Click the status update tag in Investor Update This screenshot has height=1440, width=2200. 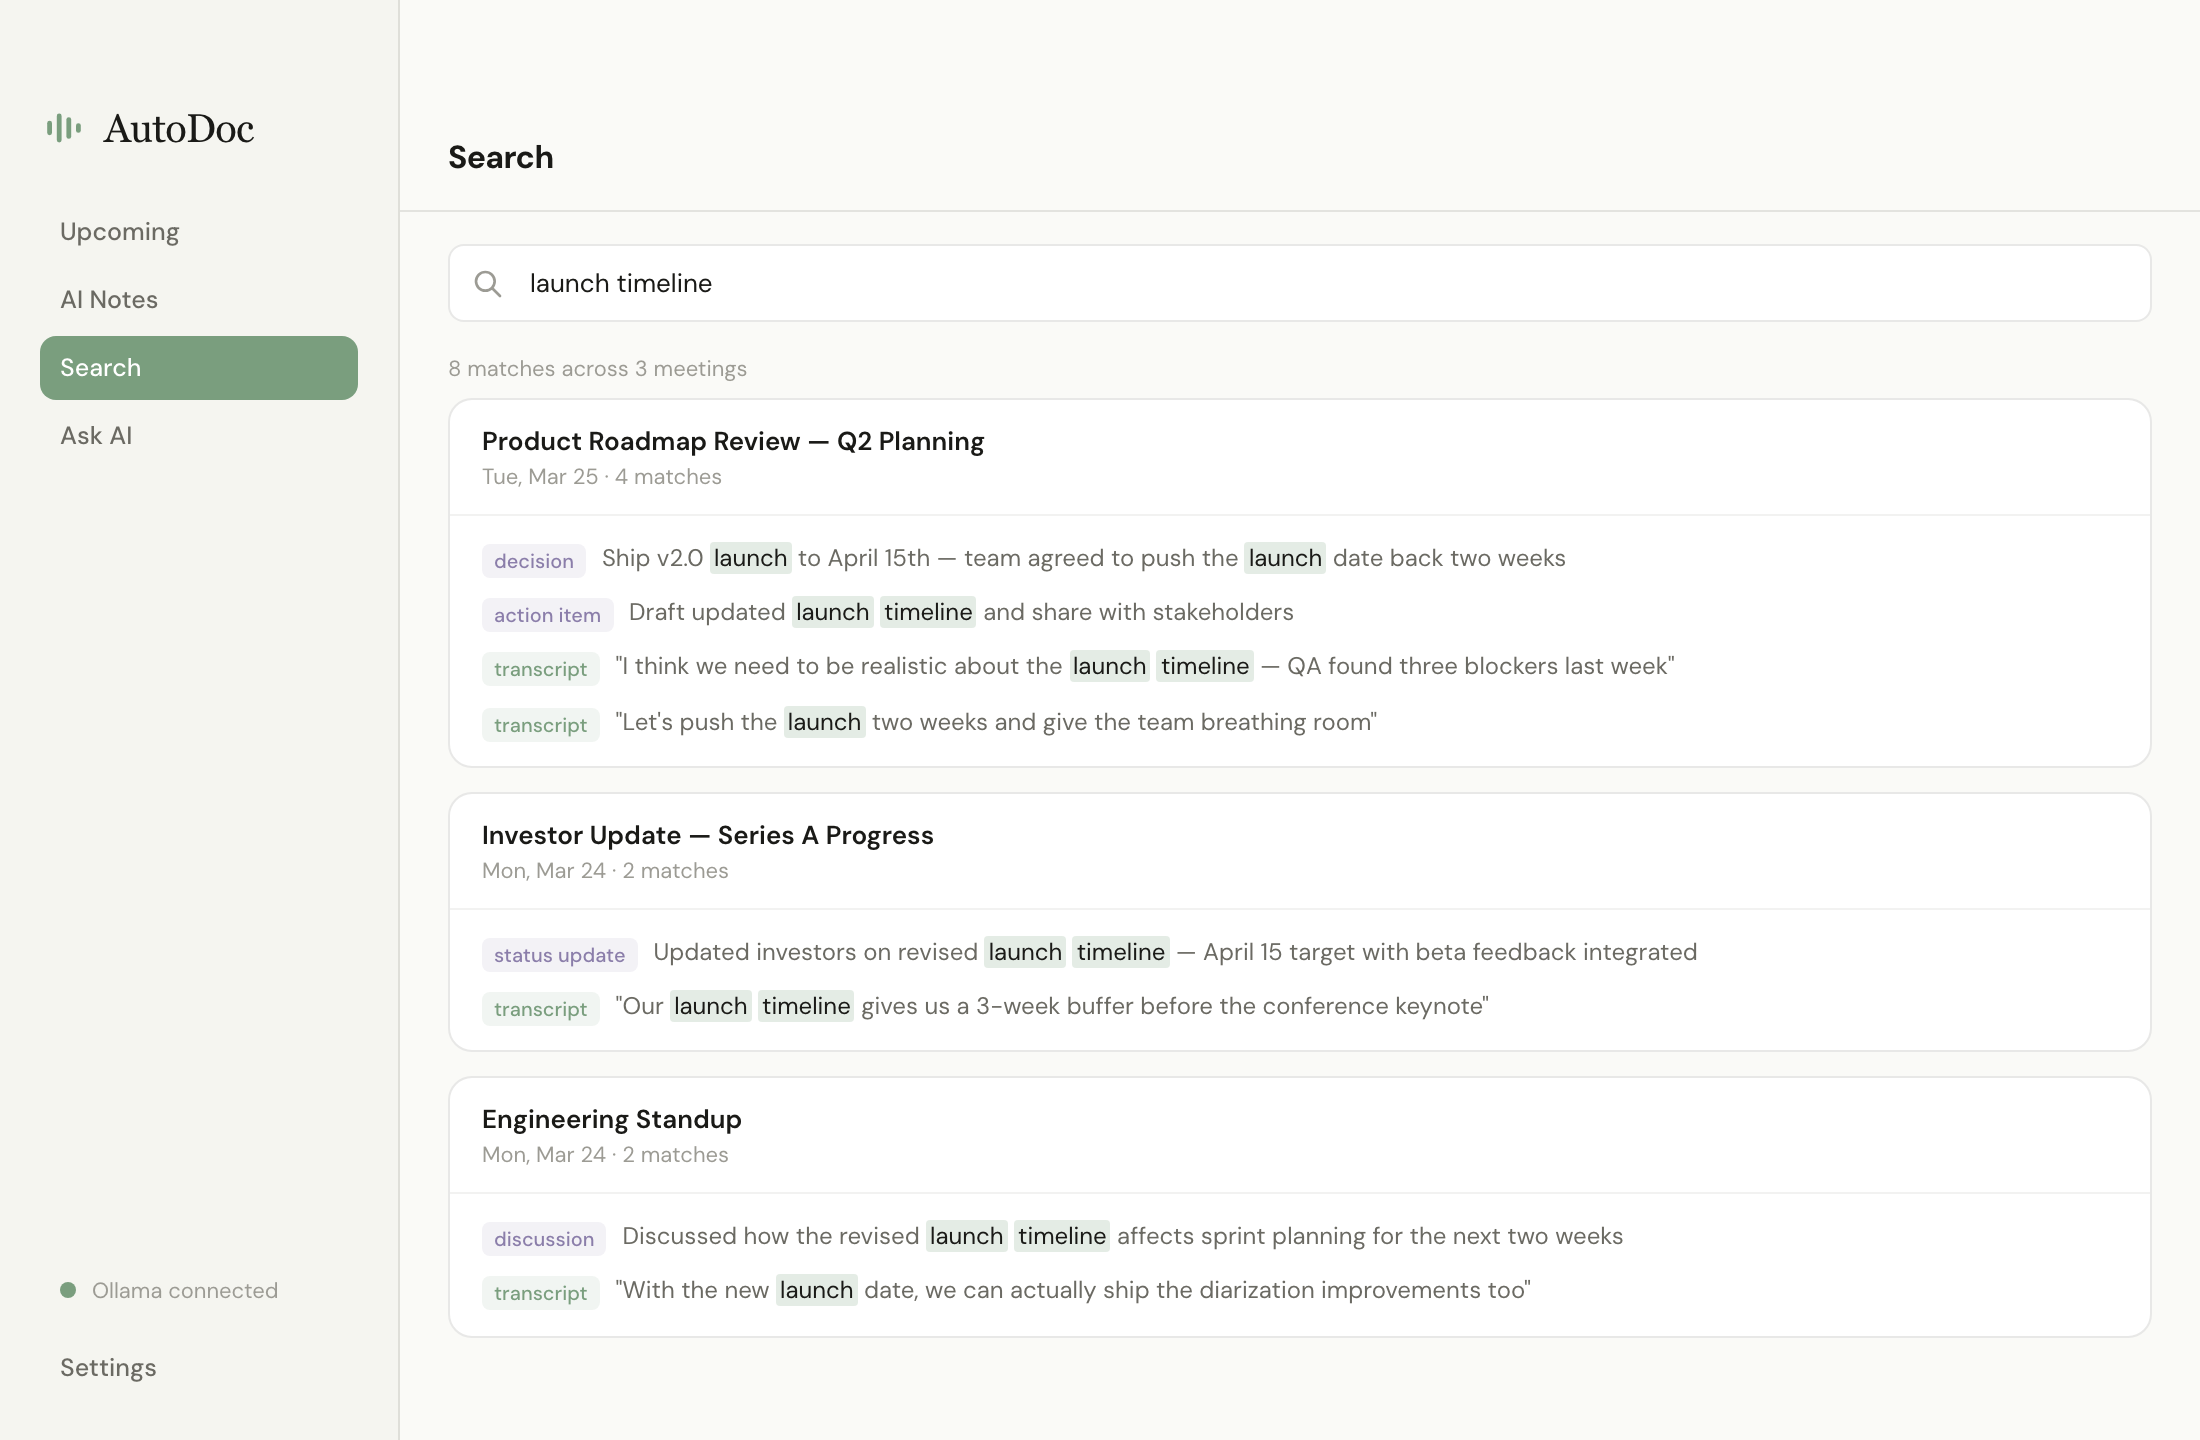[x=559, y=954]
